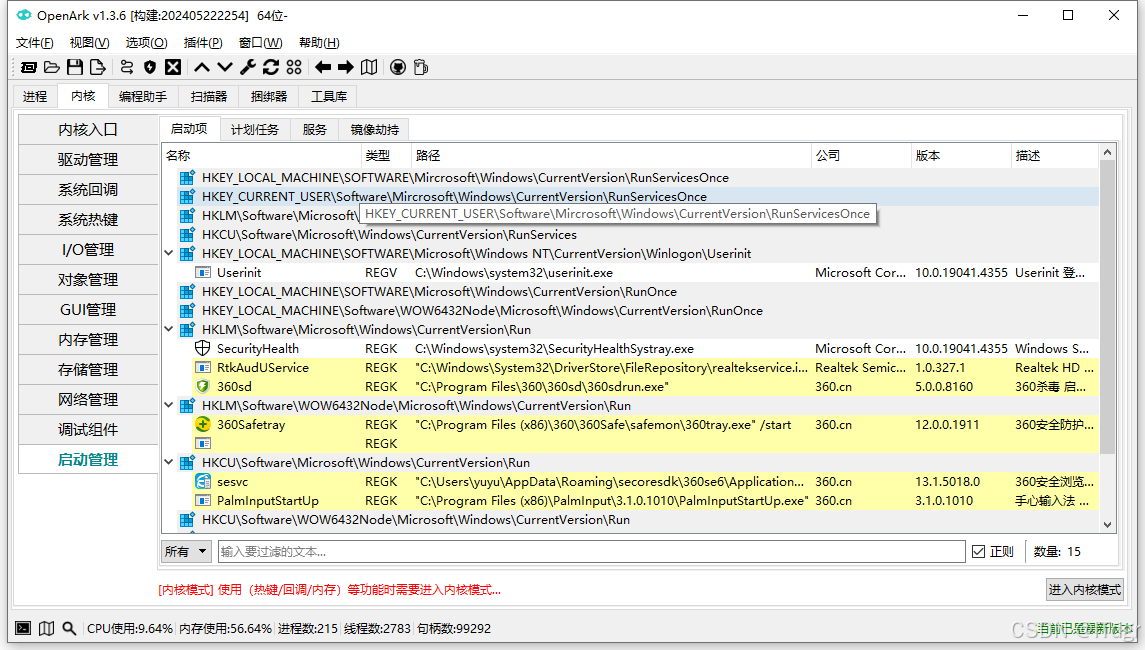Click the scrollbar up arrow
Image resolution: width=1145 pixels, height=650 pixels.
tap(1107, 152)
